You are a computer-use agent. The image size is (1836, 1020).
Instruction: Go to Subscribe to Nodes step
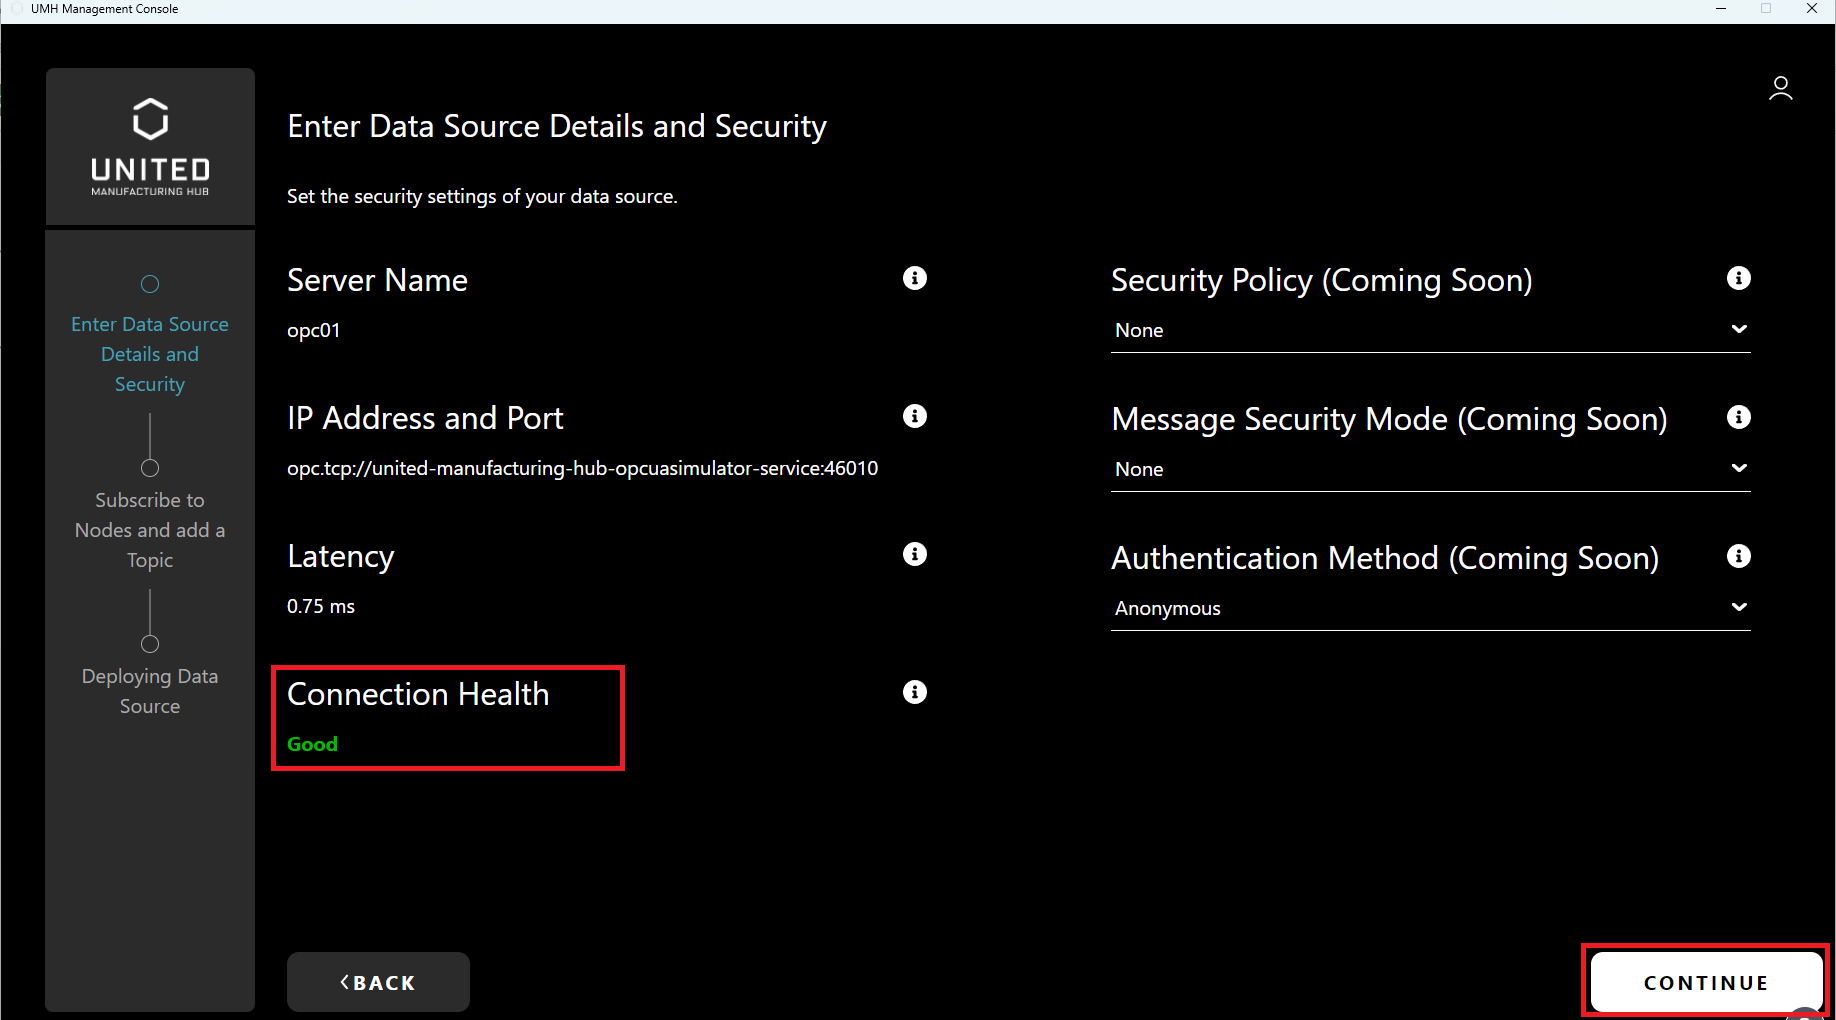point(150,529)
